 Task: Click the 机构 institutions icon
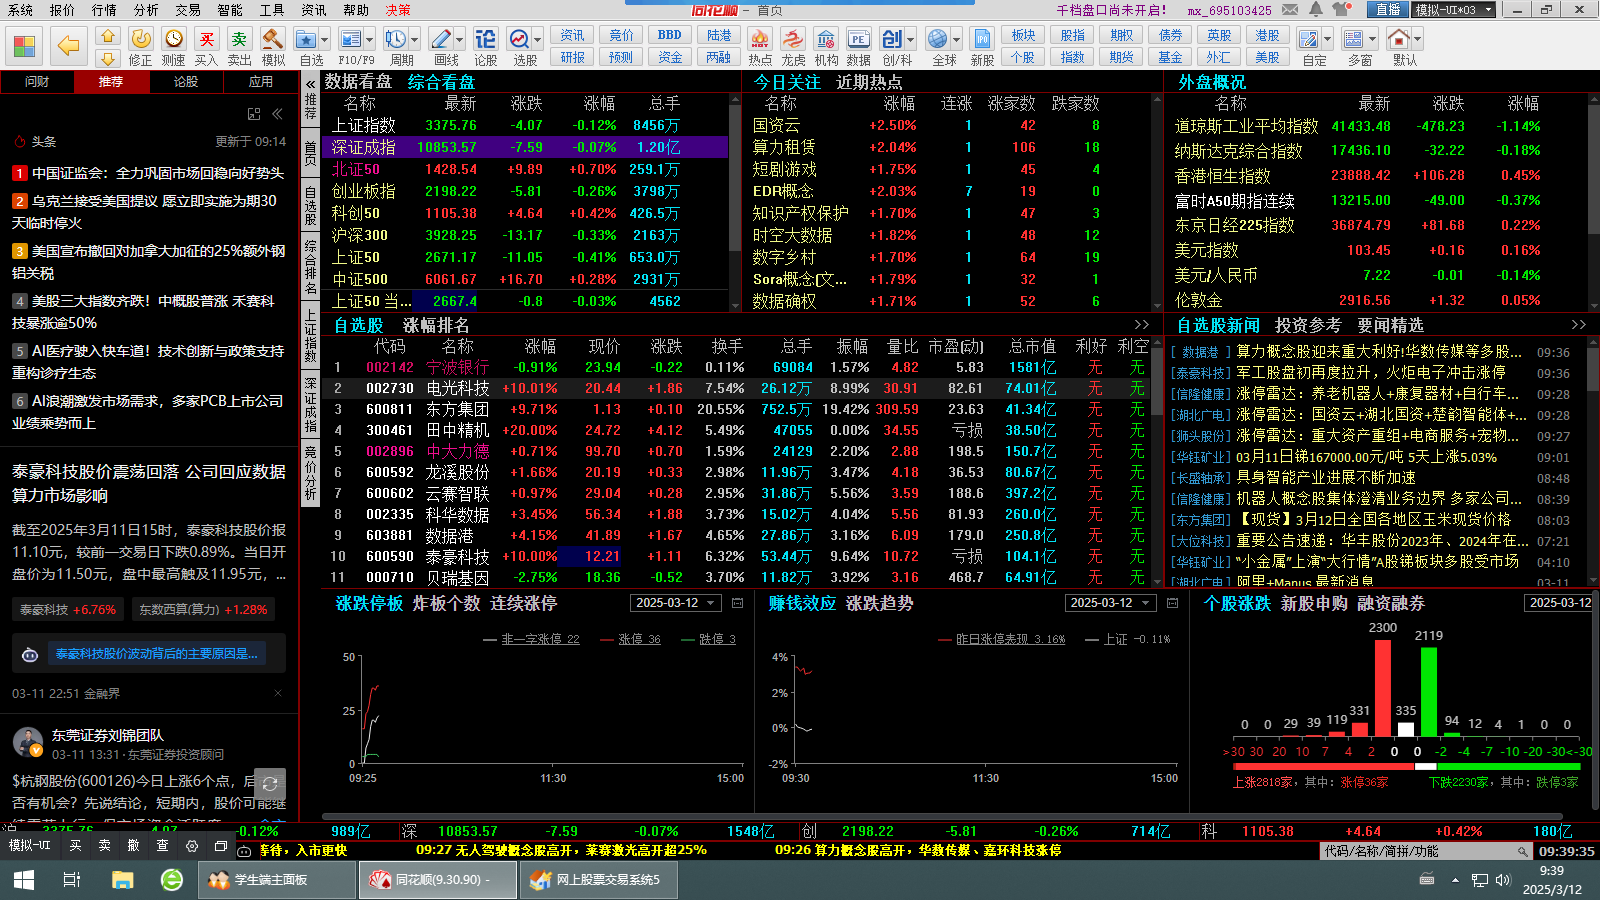826,46
